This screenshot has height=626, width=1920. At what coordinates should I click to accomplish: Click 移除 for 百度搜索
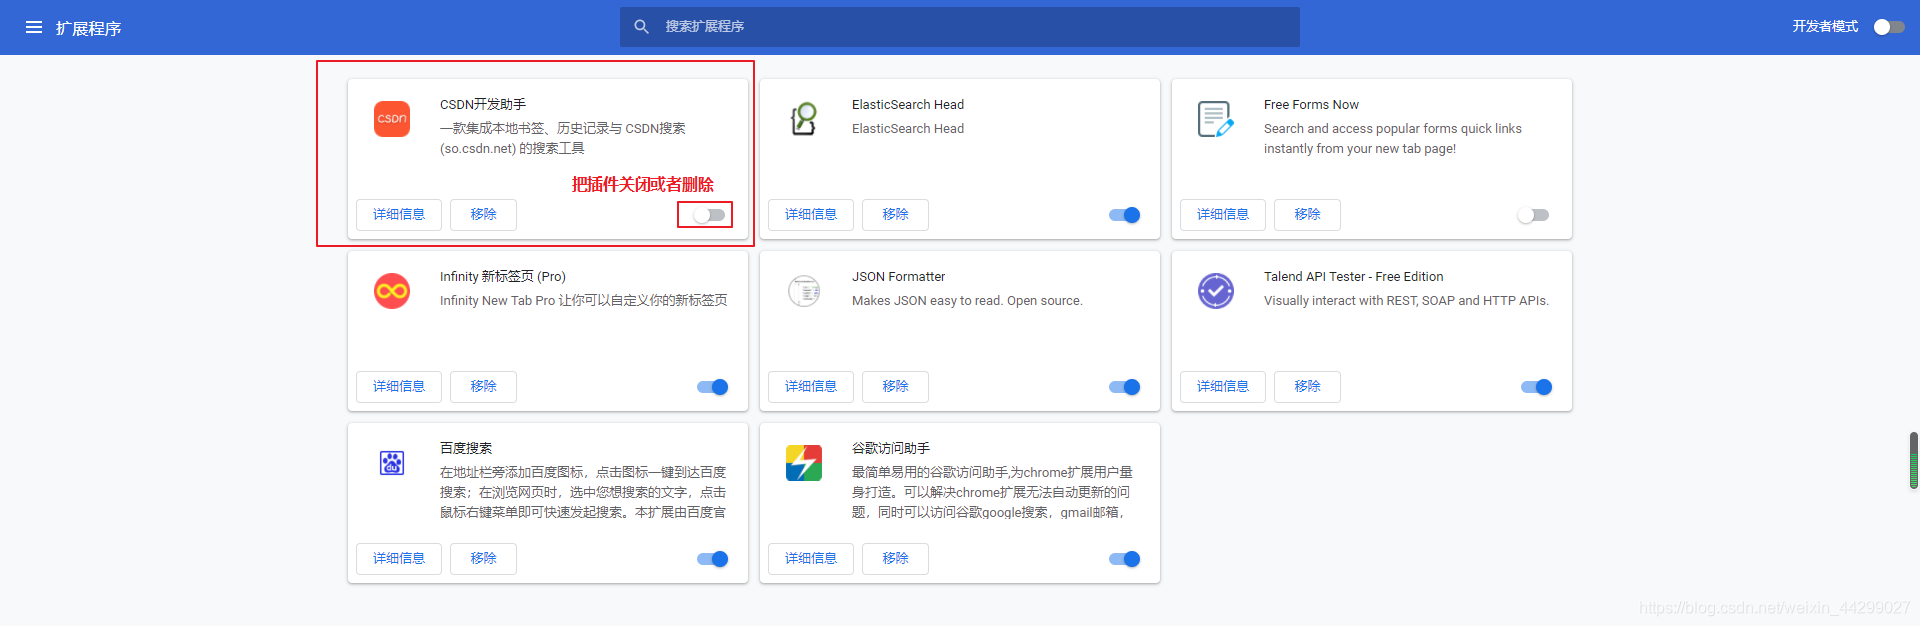(483, 559)
